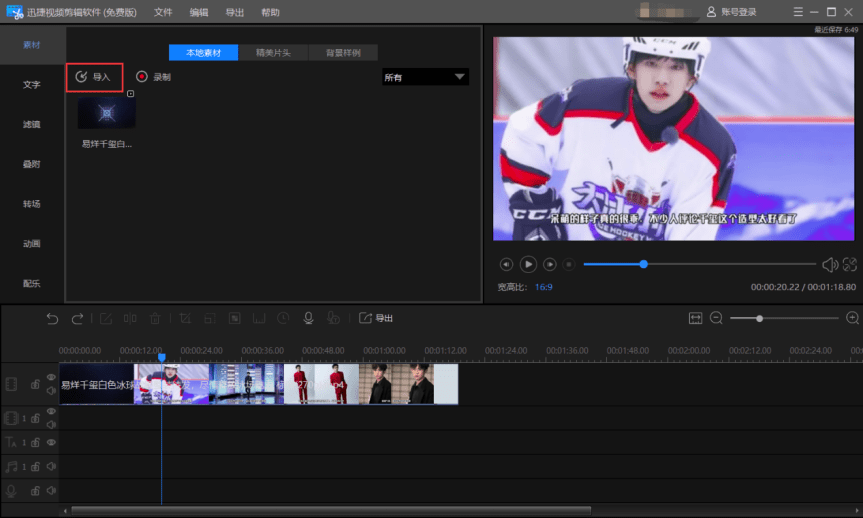
Task: Click the main video track film icon
Action: click(x=11, y=384)
